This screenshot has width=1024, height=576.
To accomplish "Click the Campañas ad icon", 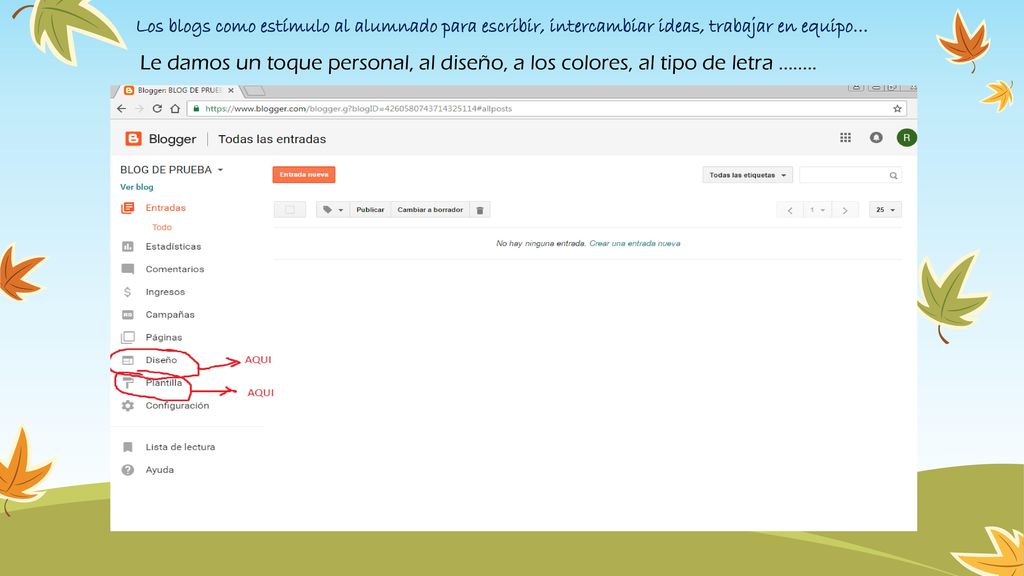I will (127, 315).
